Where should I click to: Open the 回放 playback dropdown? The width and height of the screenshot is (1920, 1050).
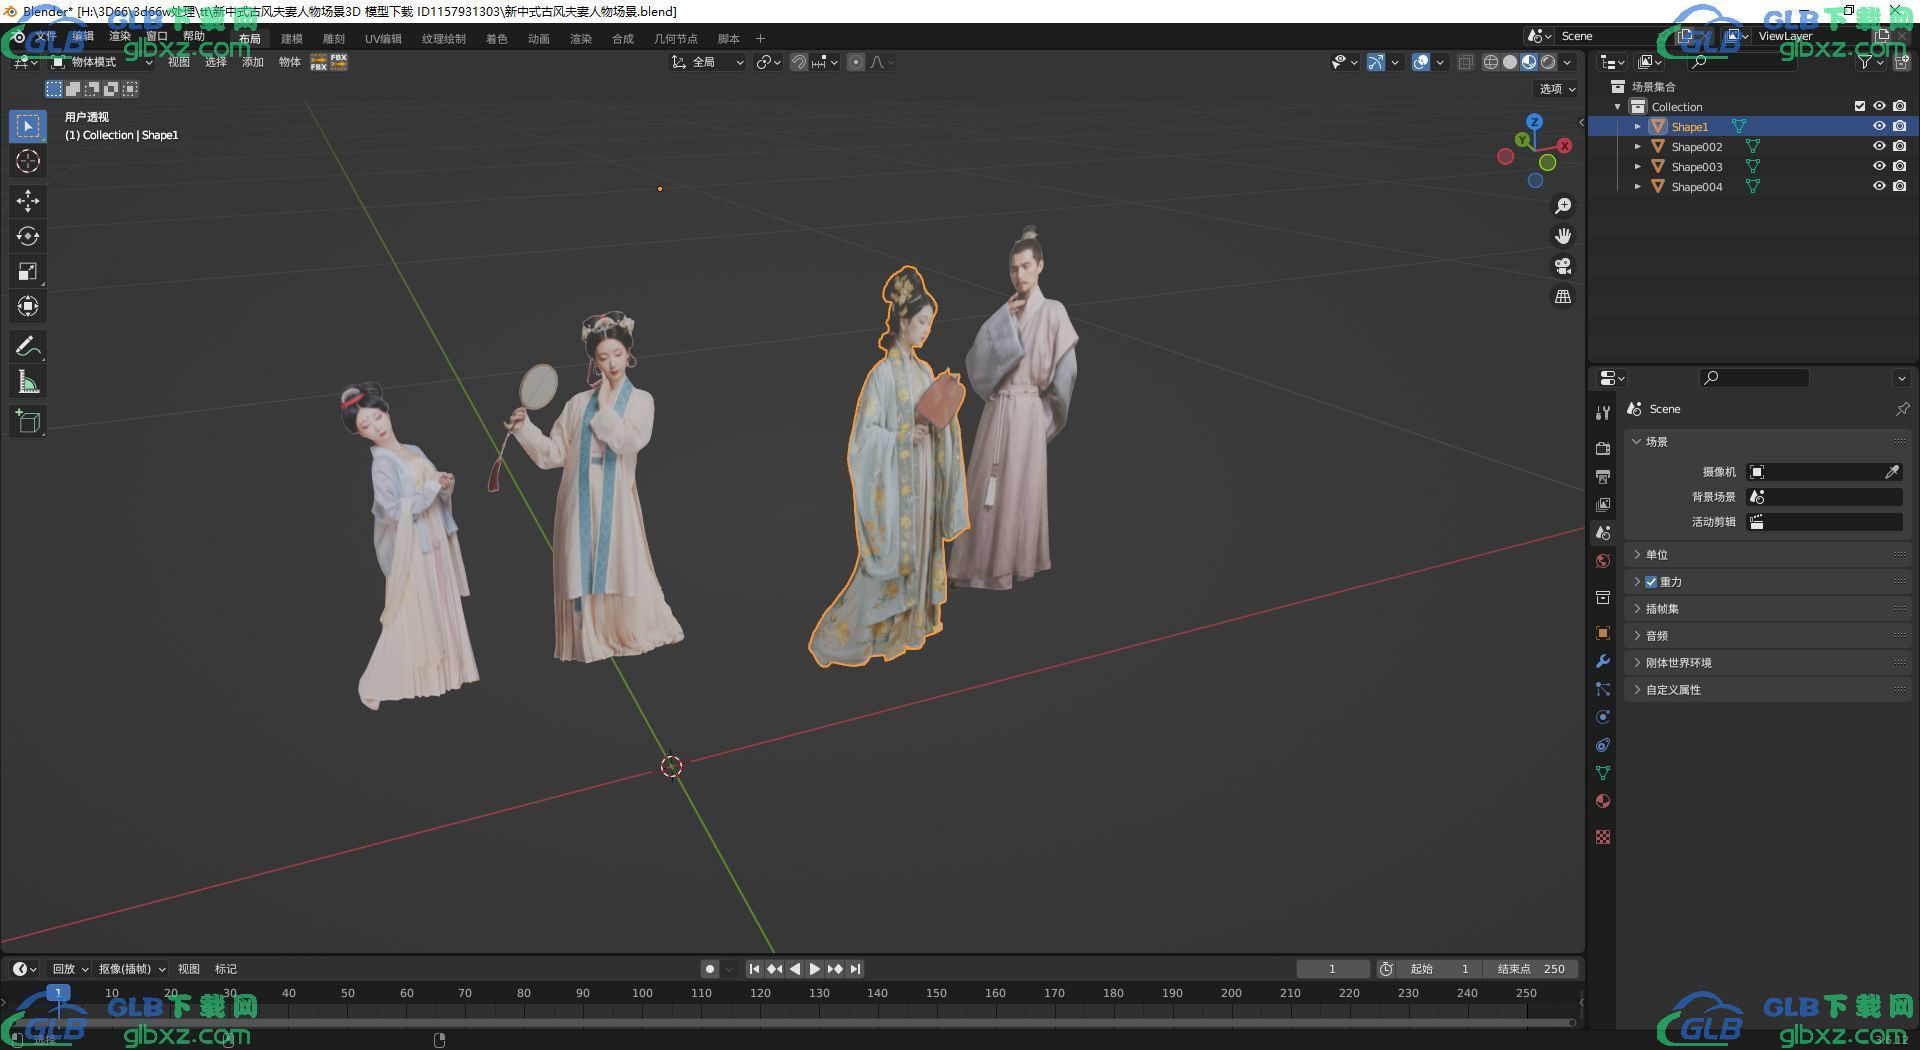[x=70, y=969]
